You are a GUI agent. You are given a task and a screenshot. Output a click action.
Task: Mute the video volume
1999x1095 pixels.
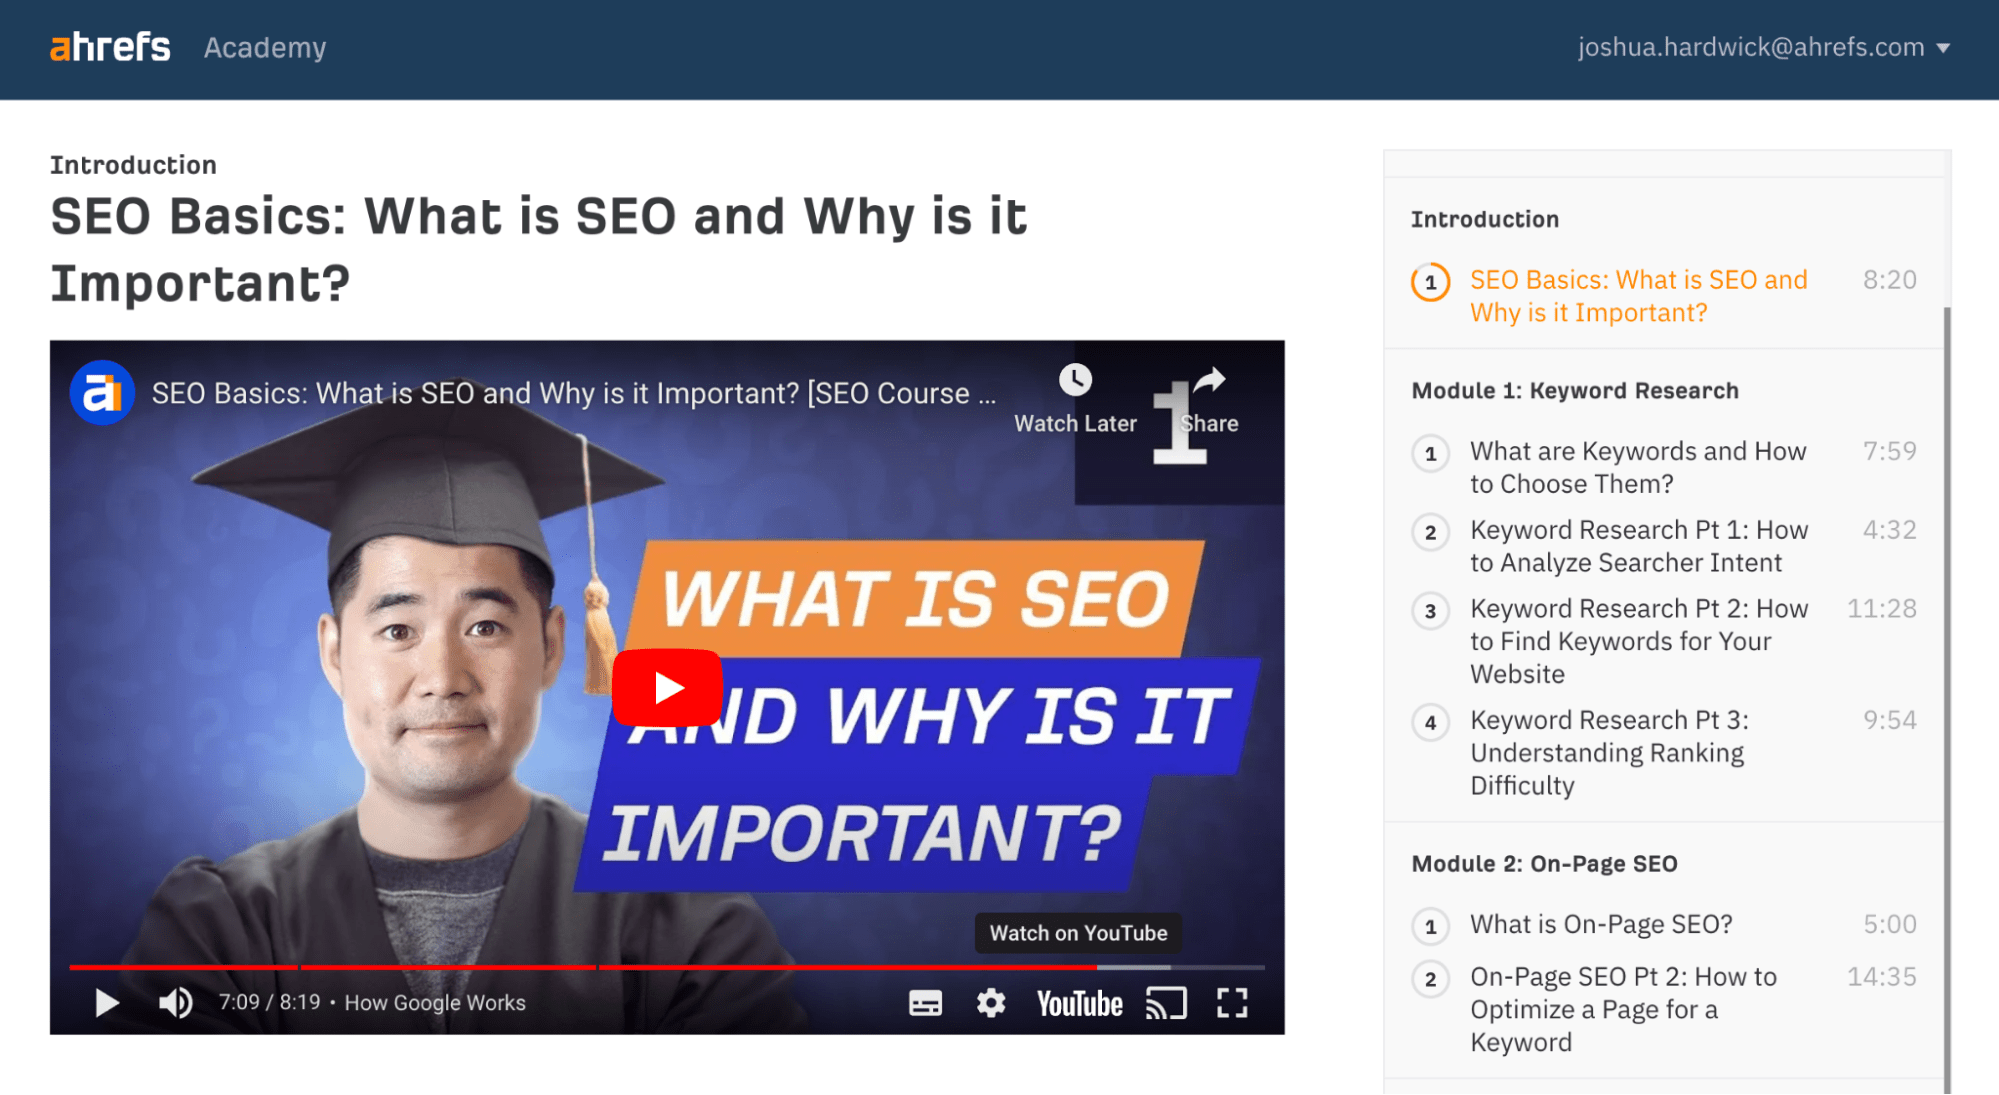176,1003
